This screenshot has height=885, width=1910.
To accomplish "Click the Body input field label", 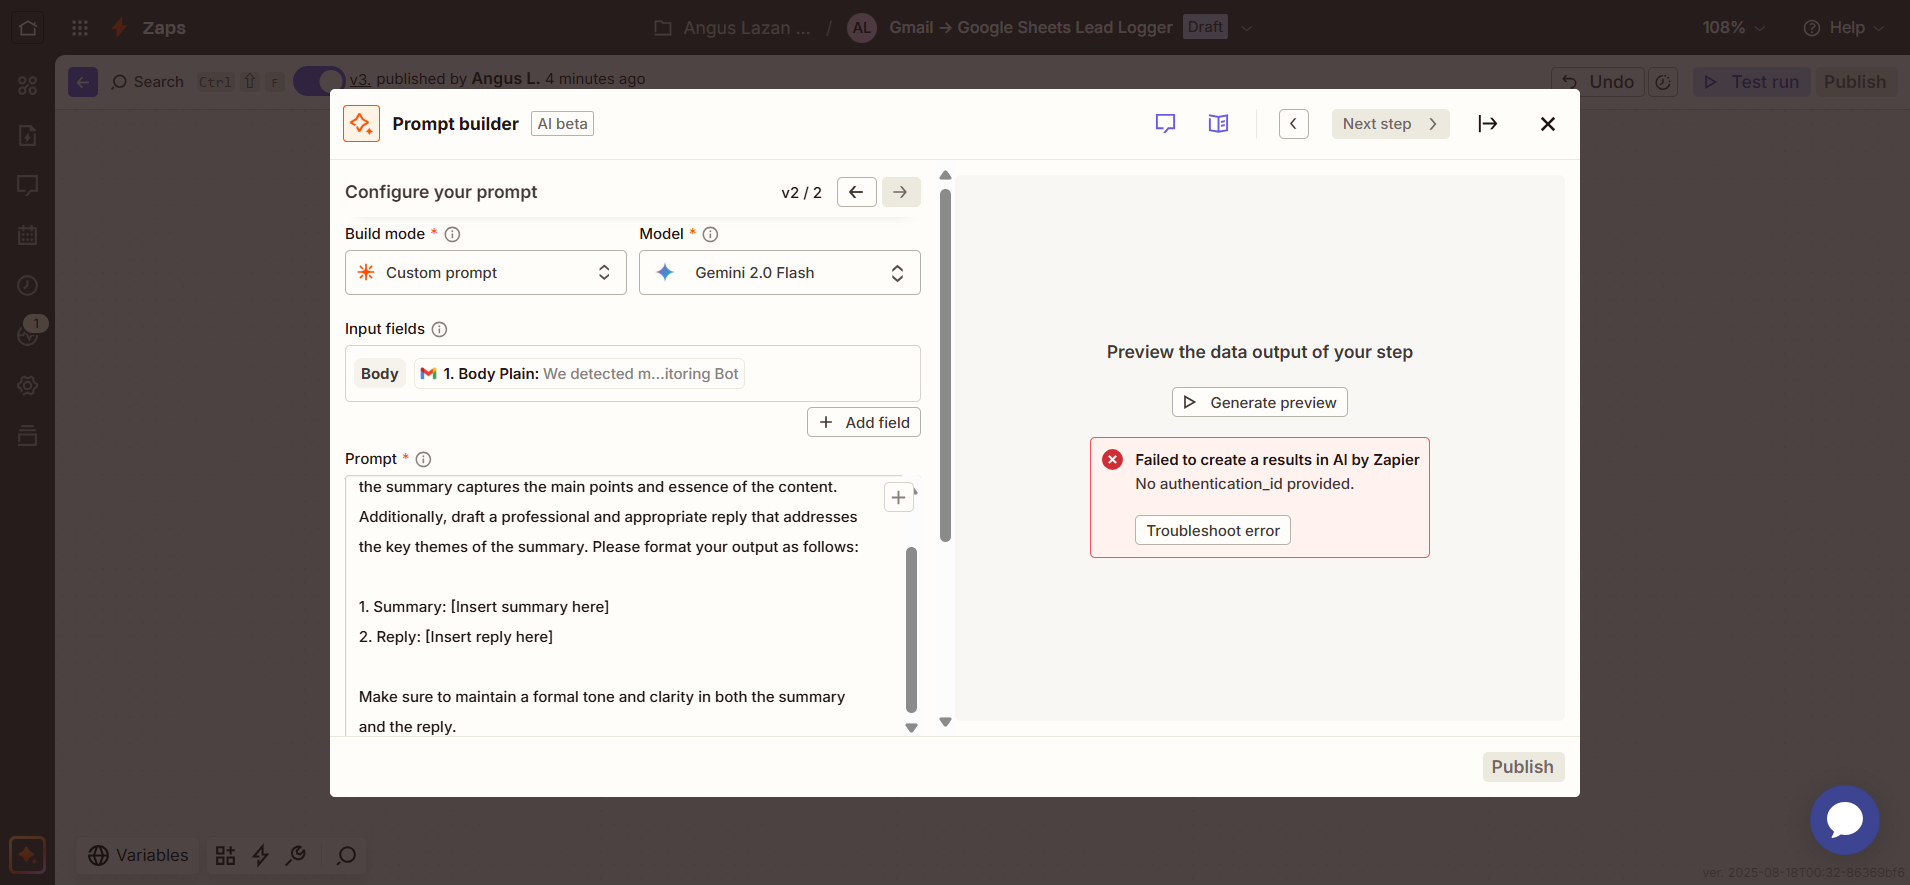I will coord(380,373).
